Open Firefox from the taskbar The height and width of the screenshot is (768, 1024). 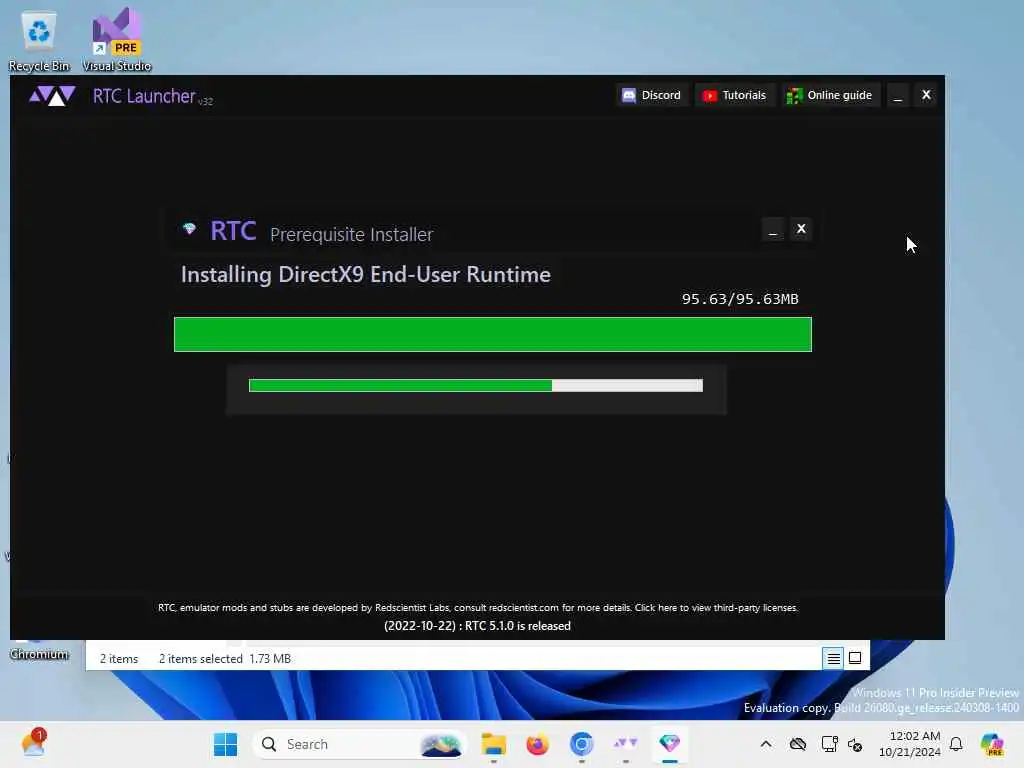click(x=537, y=744)
